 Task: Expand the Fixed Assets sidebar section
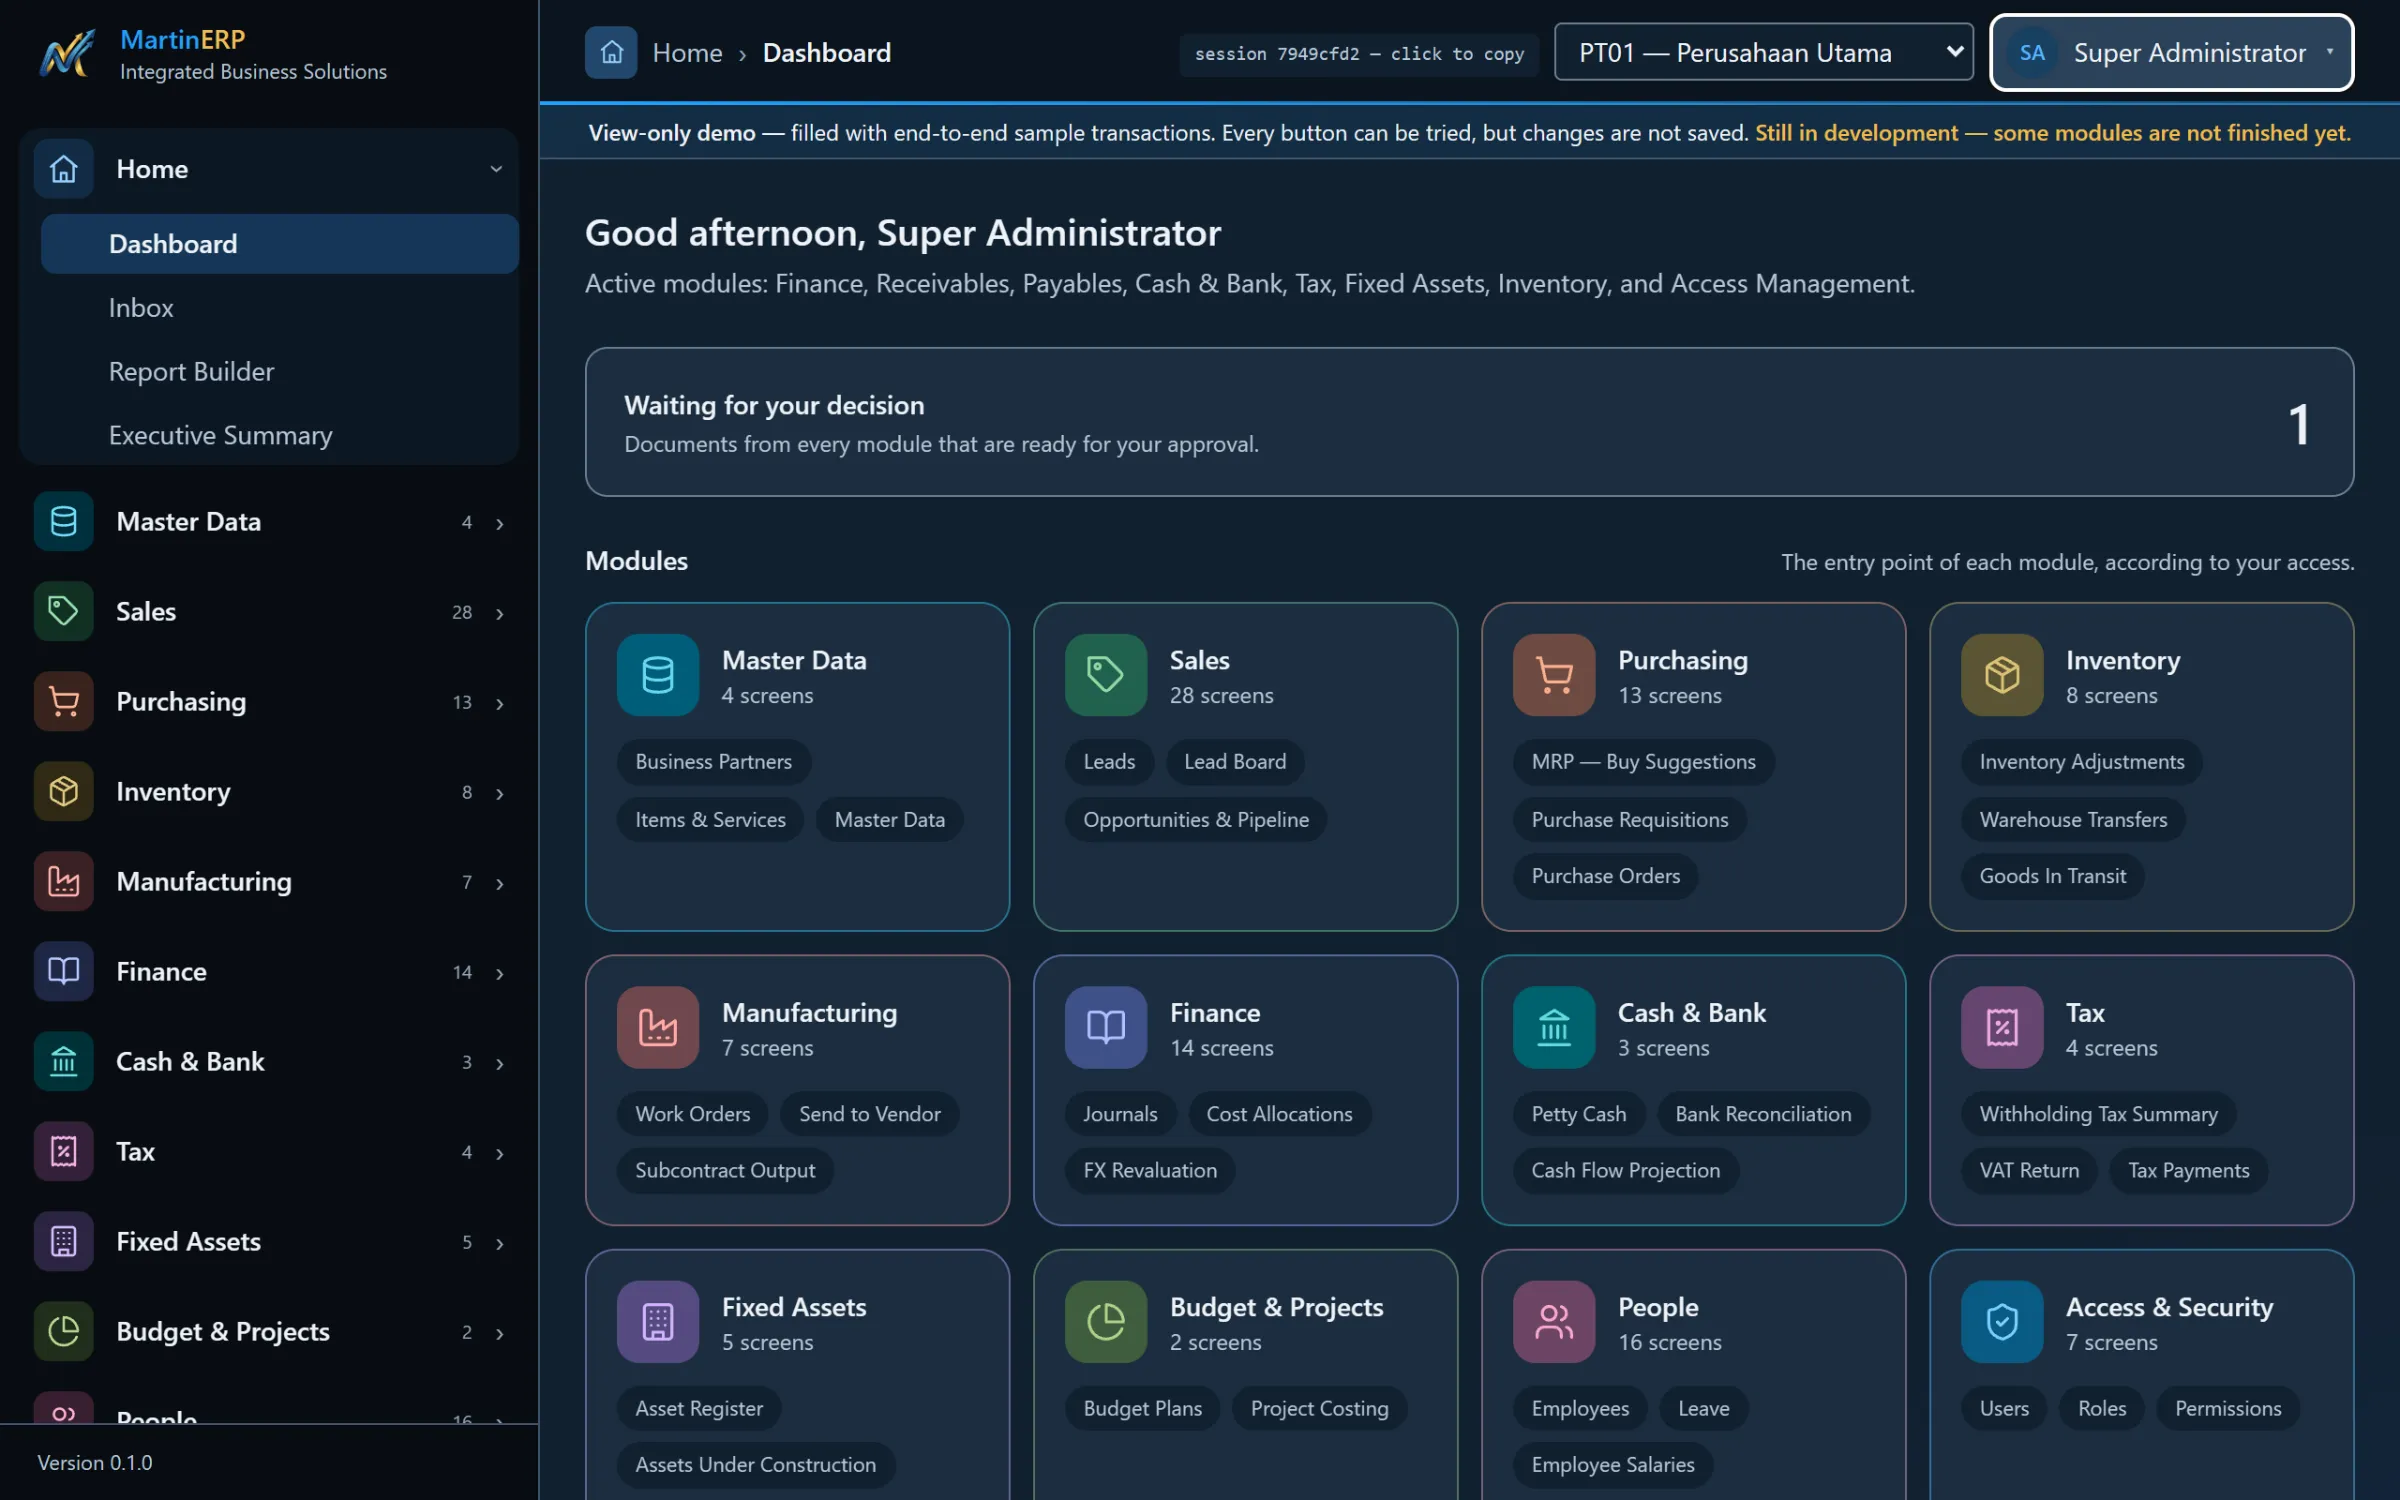pos(269,1241)
